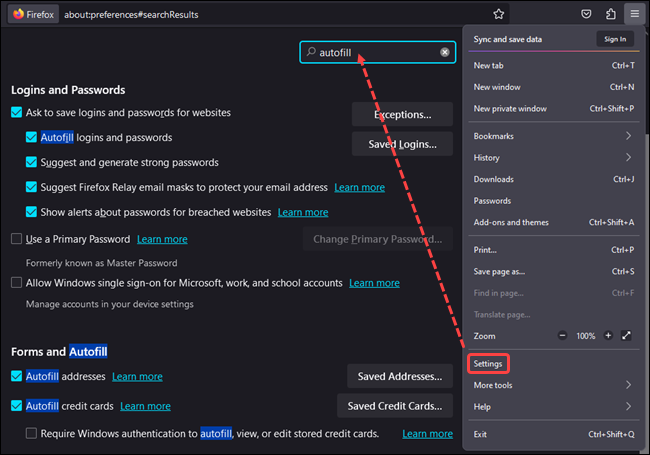Click the zoom in plus icon
The height and width of the screenshot is (455, 650).
point(607,336)
